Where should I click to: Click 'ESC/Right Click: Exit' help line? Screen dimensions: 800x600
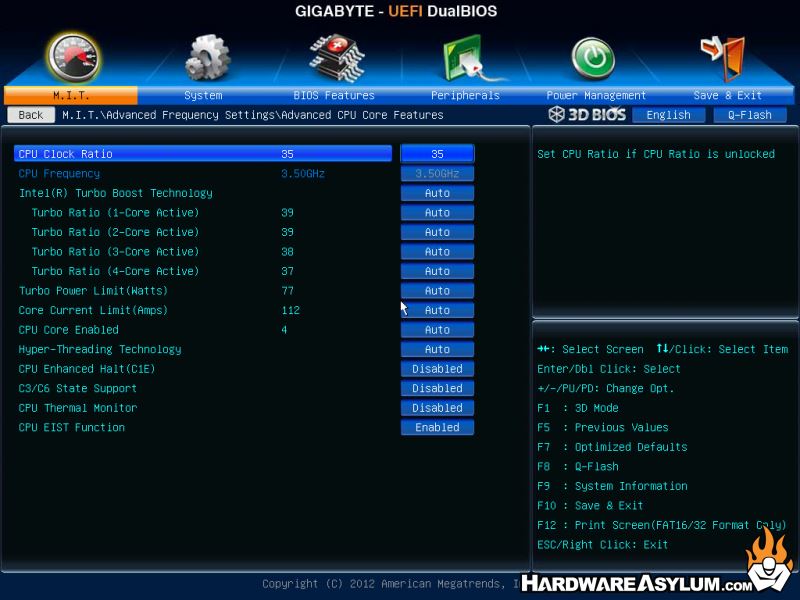(x=603, y=544)
